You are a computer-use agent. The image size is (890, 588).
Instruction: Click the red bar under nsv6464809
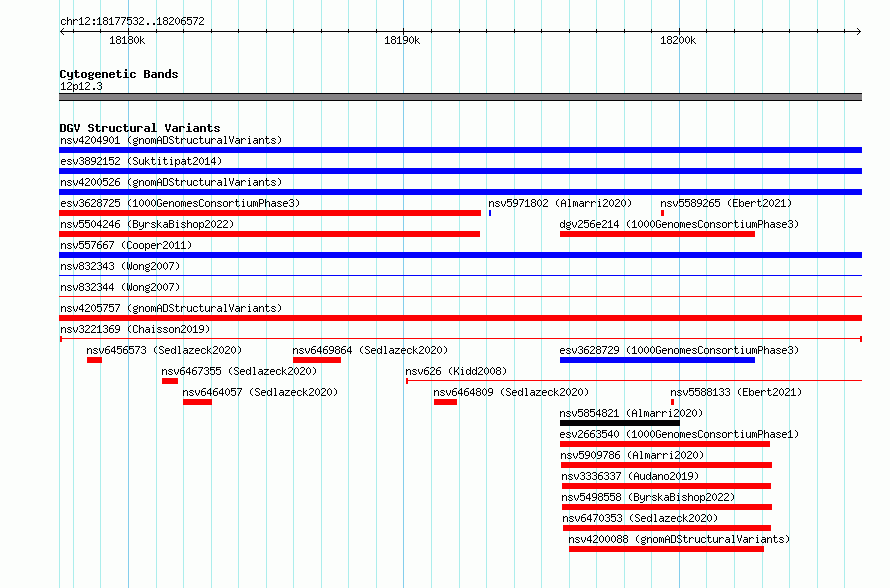click(446, 402)
